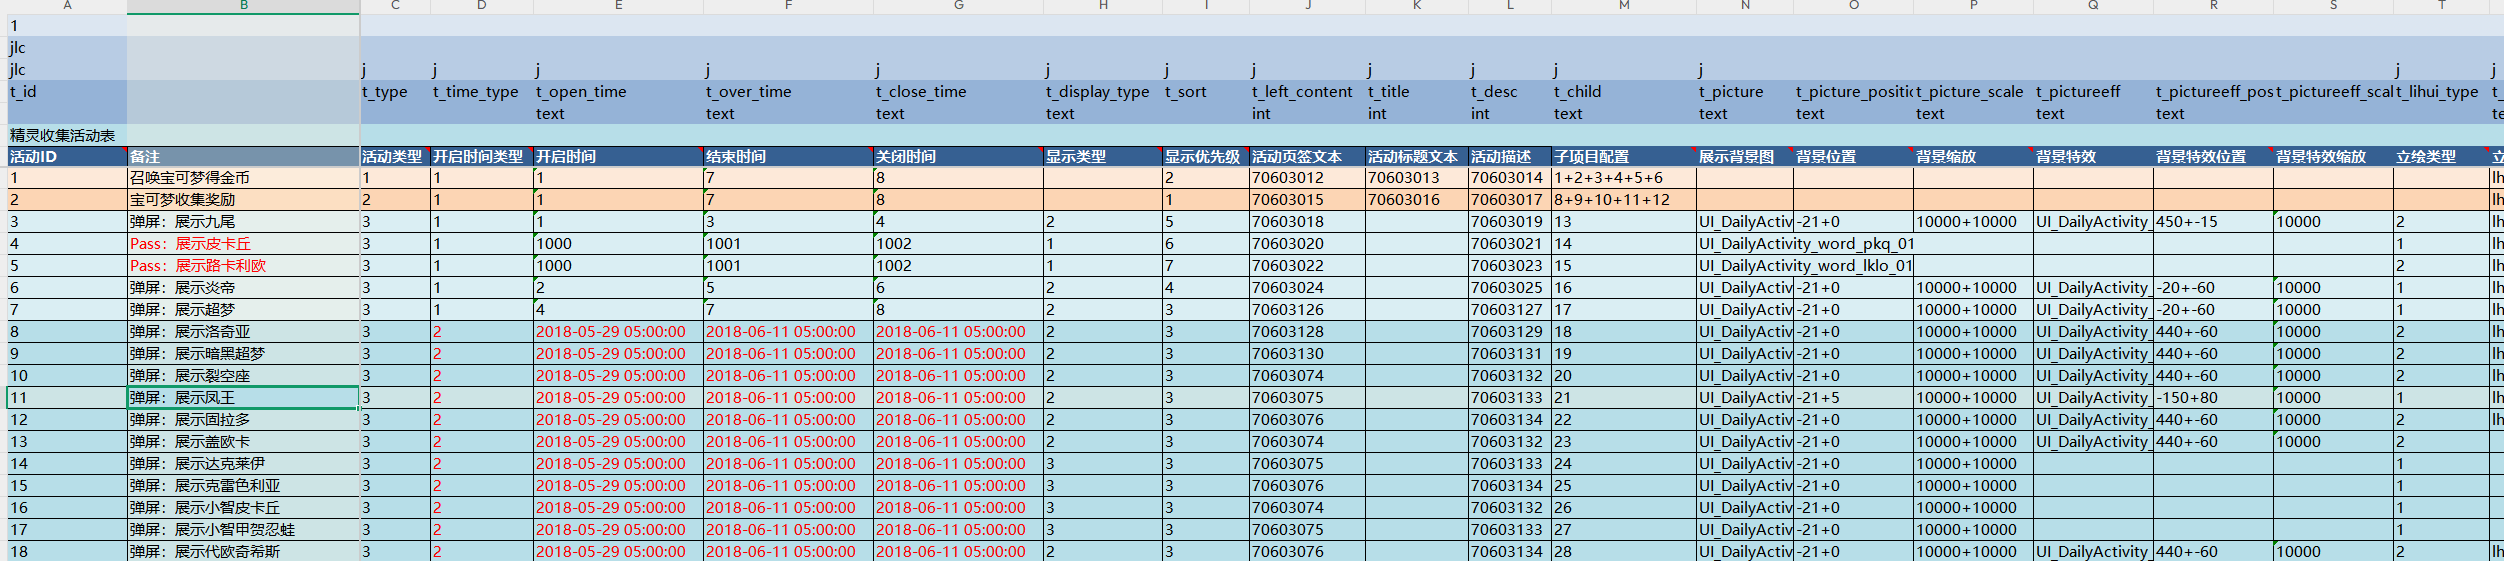The image size is (2504, 561).
Task: Click the UI_DailyActivity_word_lklo_01 cell
Action: click(1804, 266)
